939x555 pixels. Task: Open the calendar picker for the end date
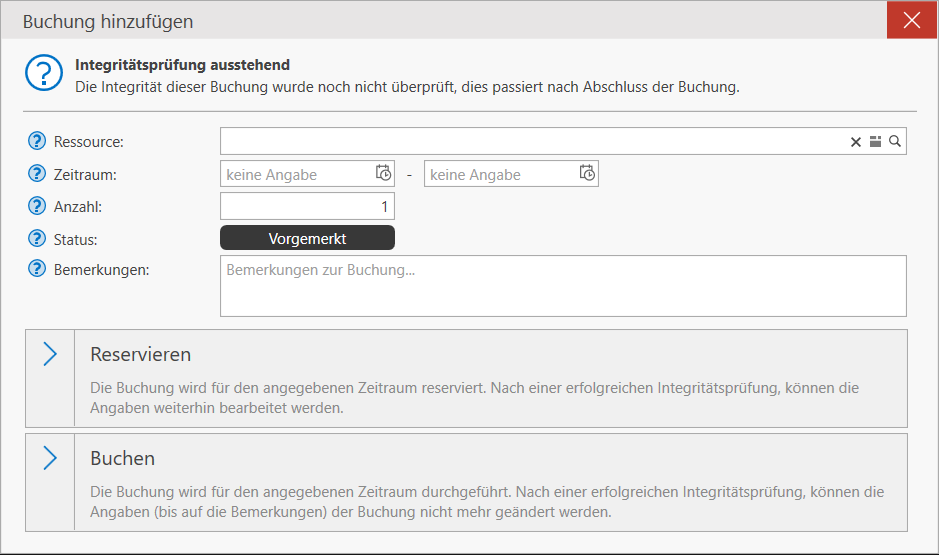[588, 174]
